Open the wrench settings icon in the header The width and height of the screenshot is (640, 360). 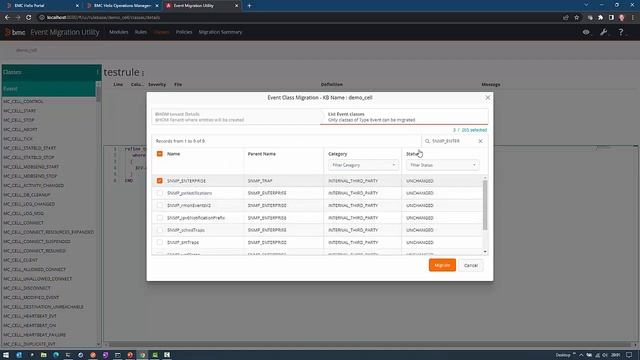tap(604, 32)
